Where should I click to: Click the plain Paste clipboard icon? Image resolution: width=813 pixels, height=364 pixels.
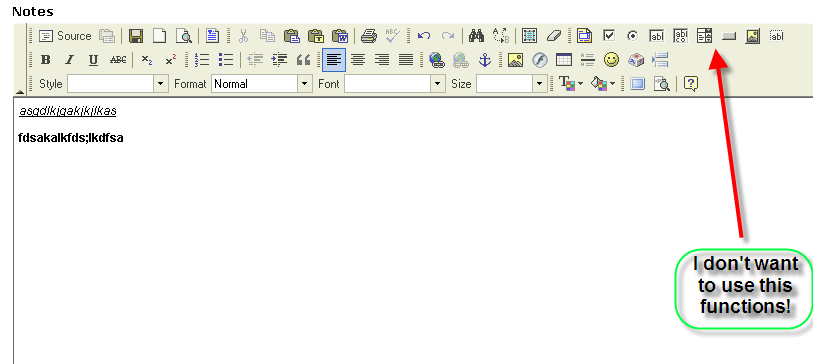(x=291, y=36)
